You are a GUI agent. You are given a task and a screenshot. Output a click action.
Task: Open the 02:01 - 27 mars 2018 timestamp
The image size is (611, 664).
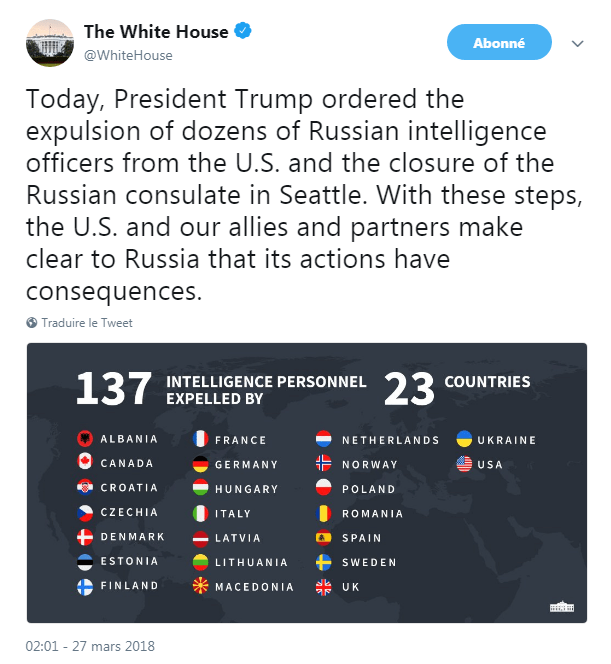pos(90,647)
